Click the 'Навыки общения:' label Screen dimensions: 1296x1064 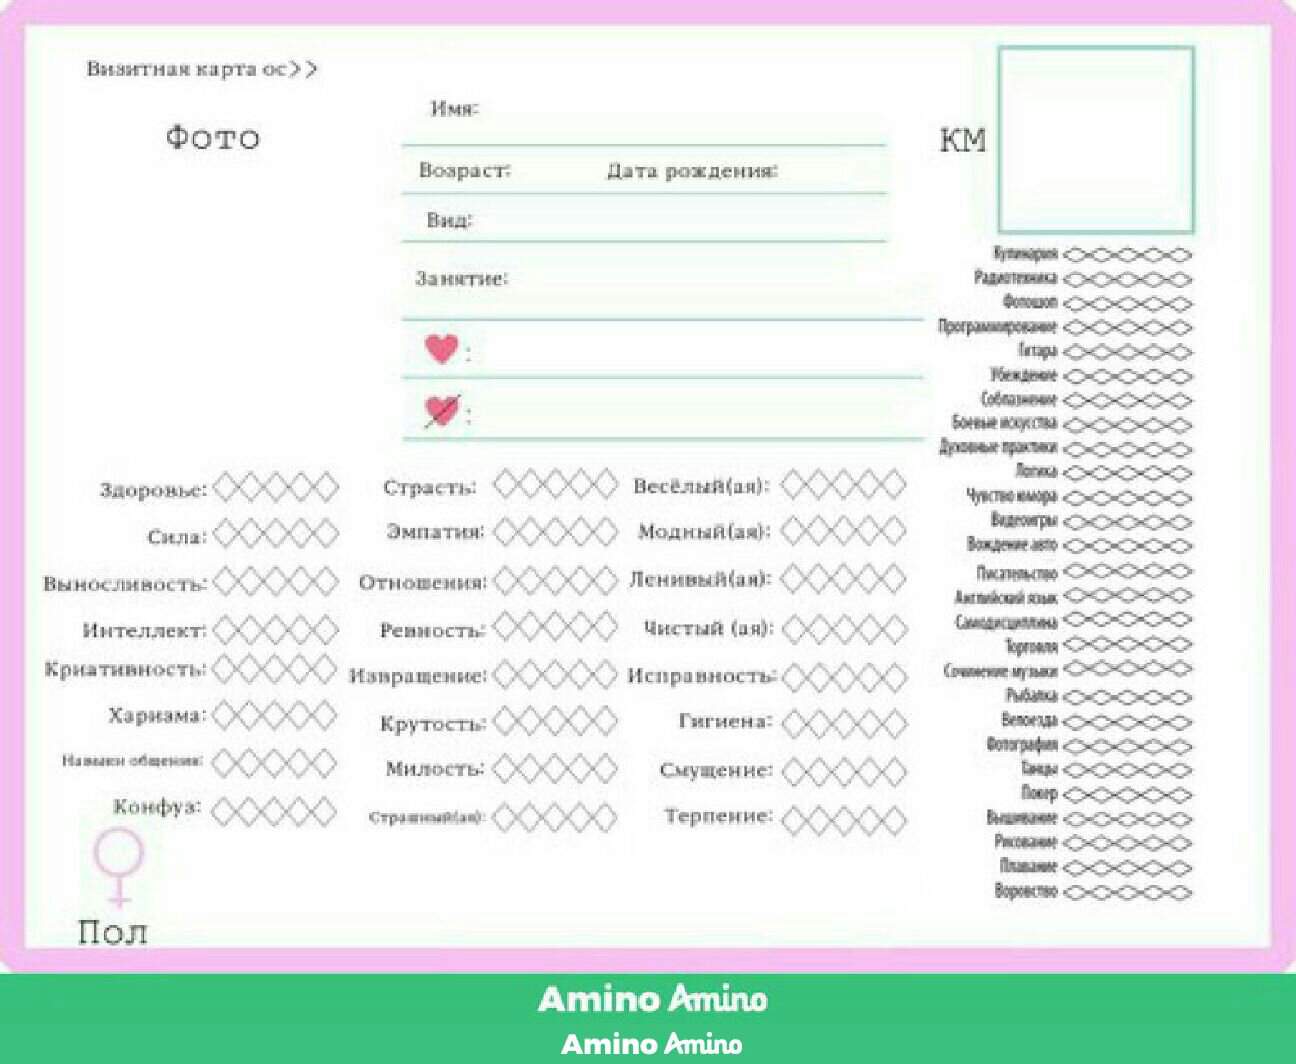coord(132,760)
